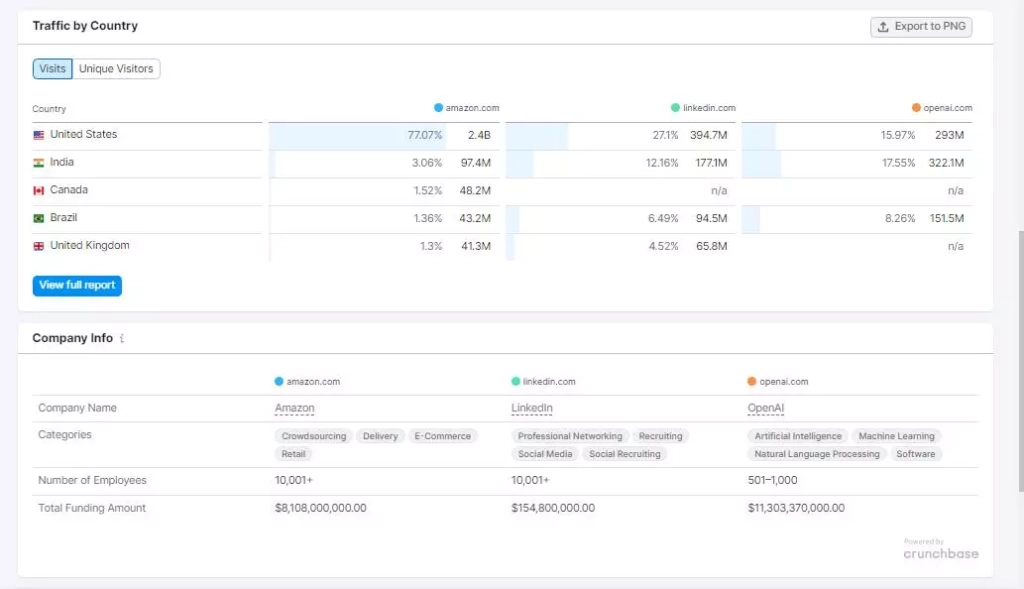Click the Number of Employees row label
Image resolution: width=1024 pixels, height=589 pixels.
tap(92, 480)
